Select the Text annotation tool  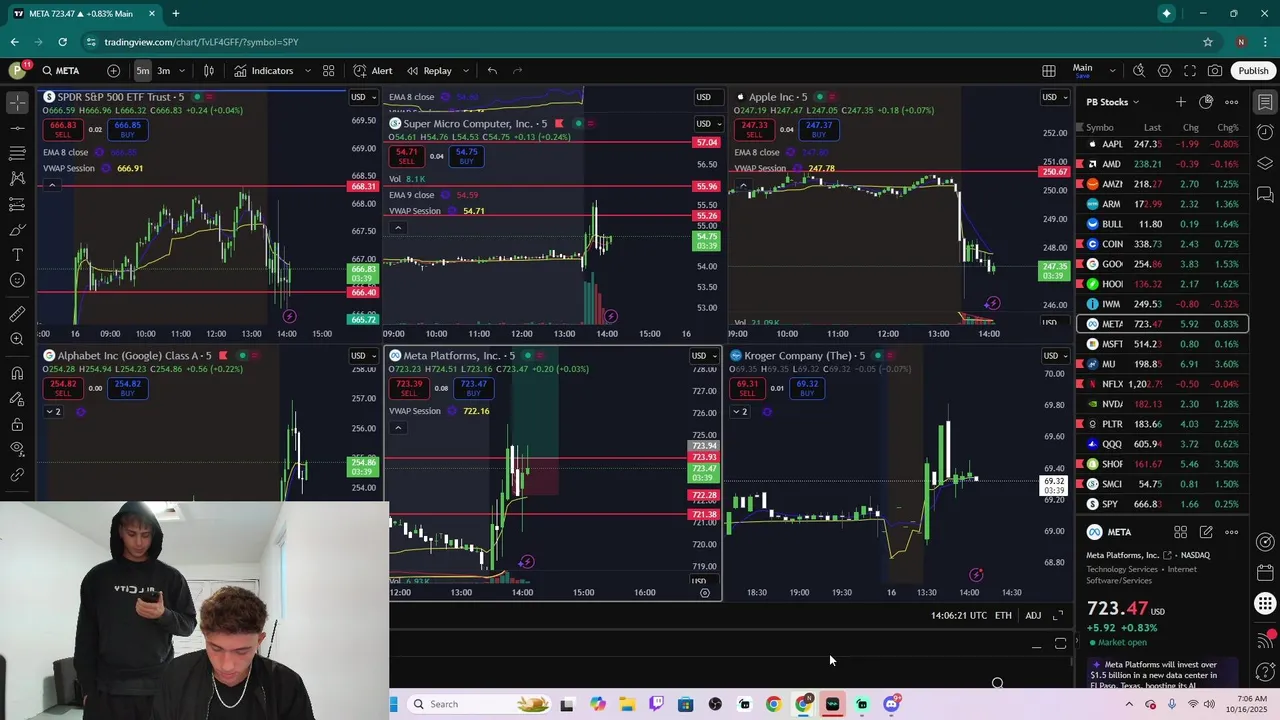pos(17,255)
